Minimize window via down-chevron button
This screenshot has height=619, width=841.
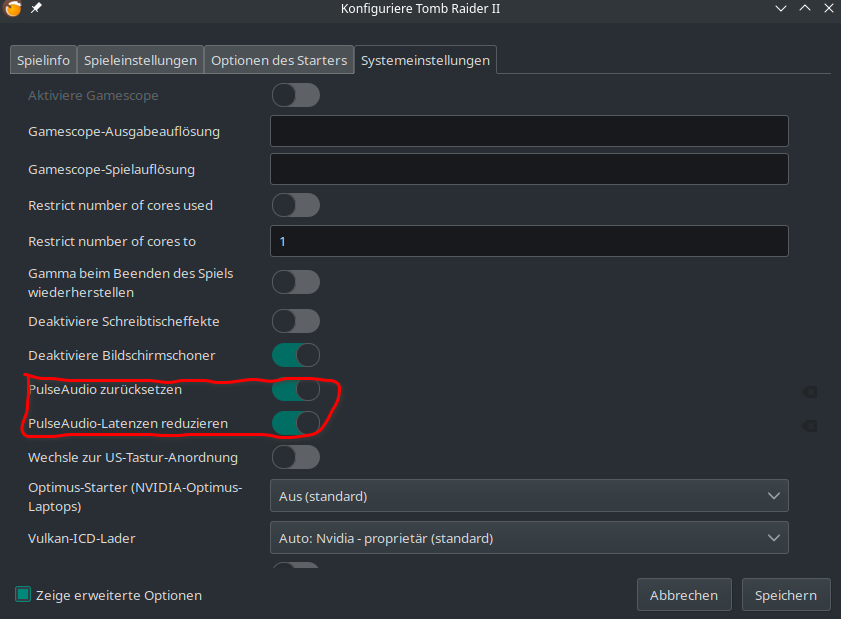click(x=781, y=8)
